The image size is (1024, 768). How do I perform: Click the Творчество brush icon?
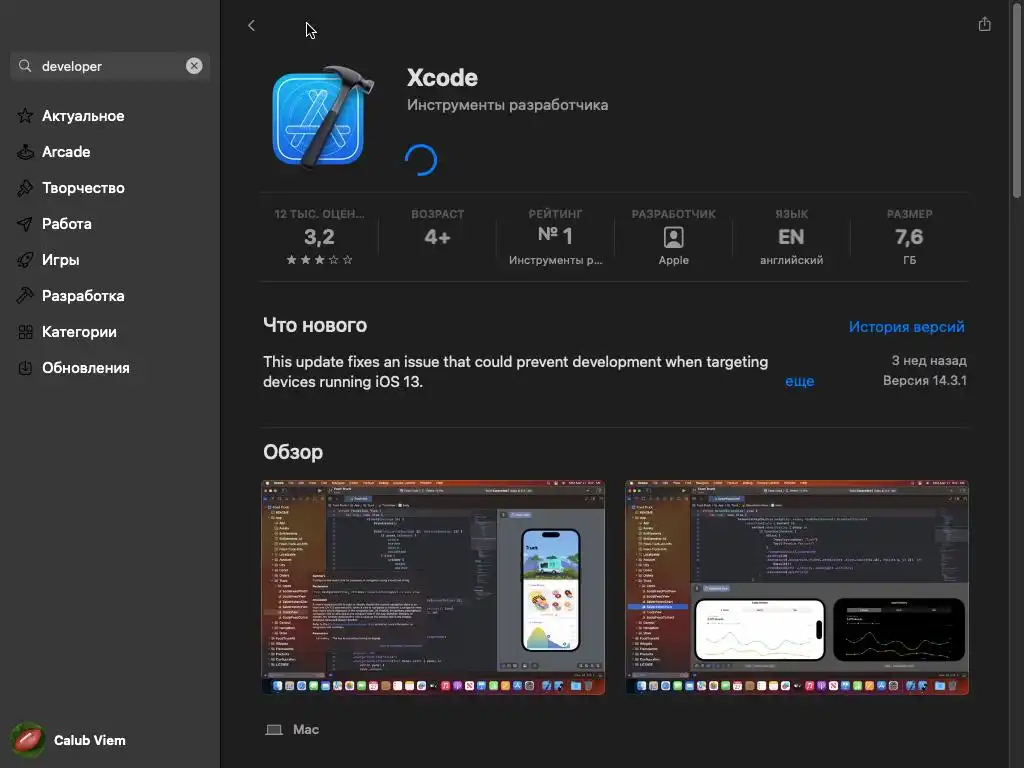[x=25, y=188]
